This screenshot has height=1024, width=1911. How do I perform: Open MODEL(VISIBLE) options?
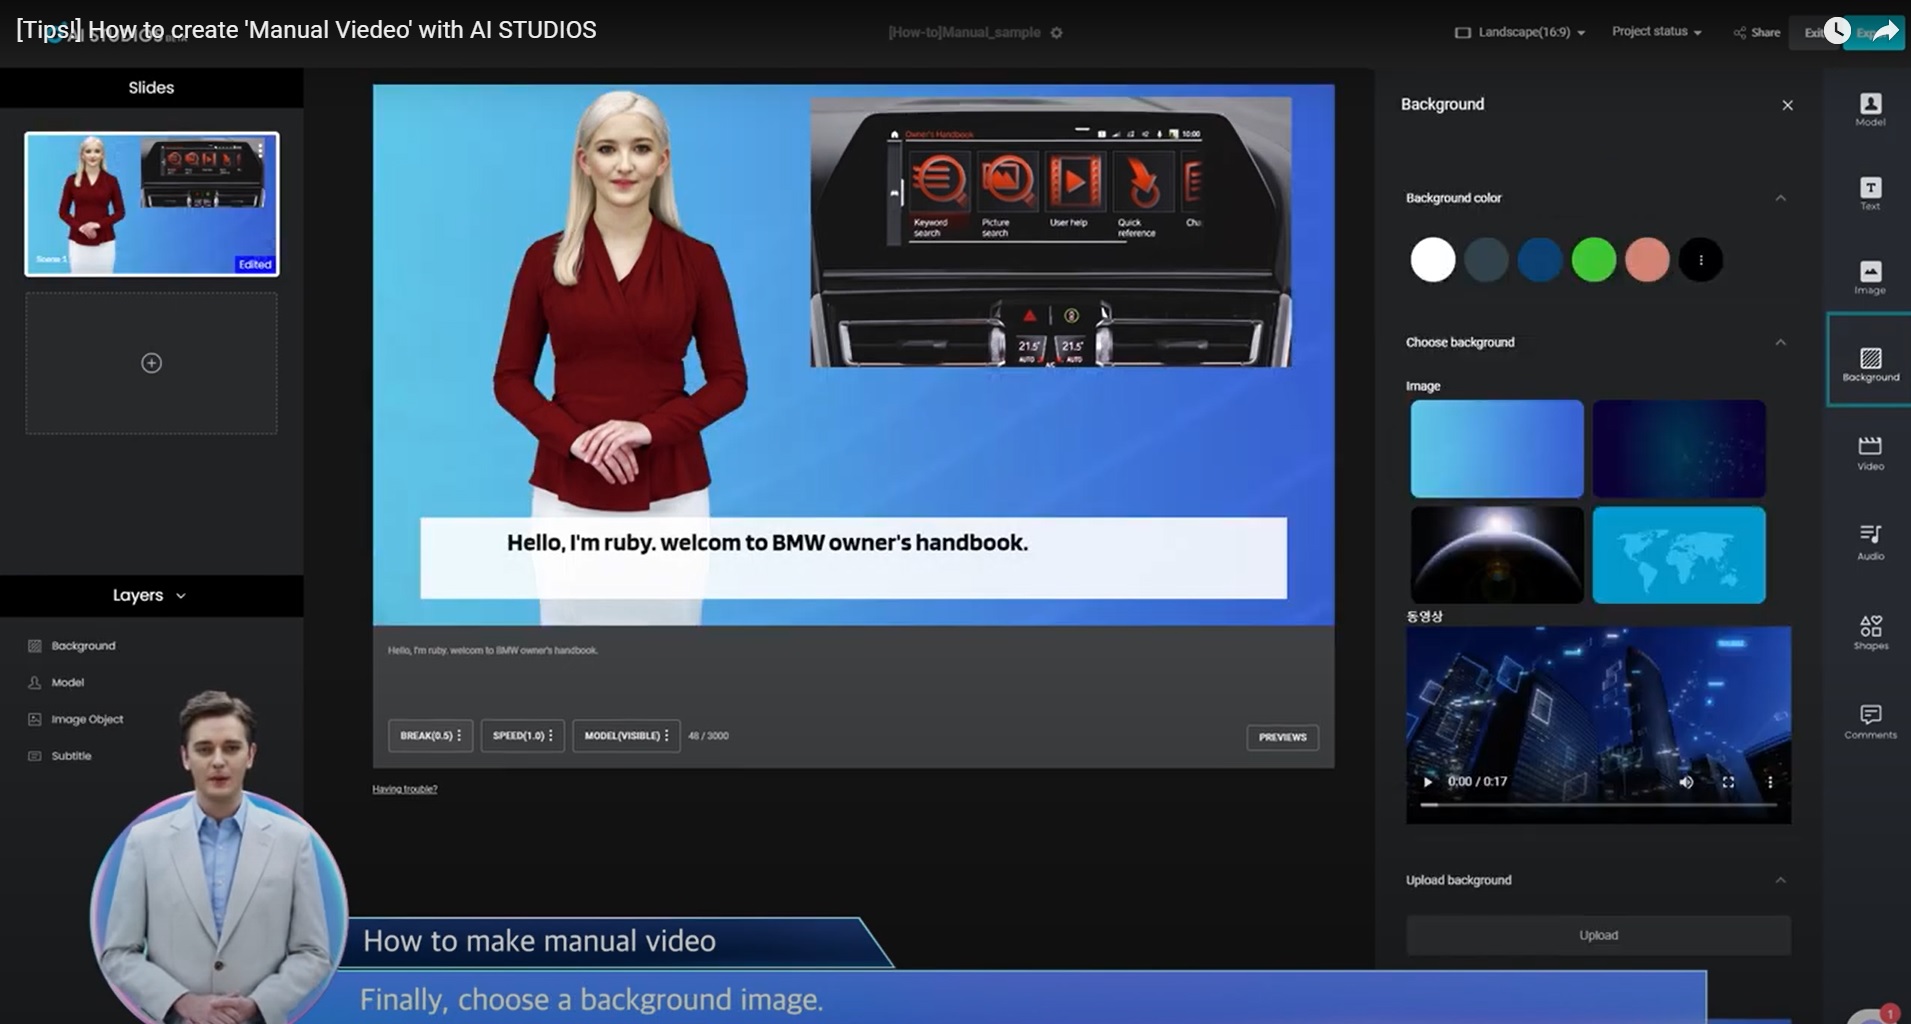click(626, 735)
